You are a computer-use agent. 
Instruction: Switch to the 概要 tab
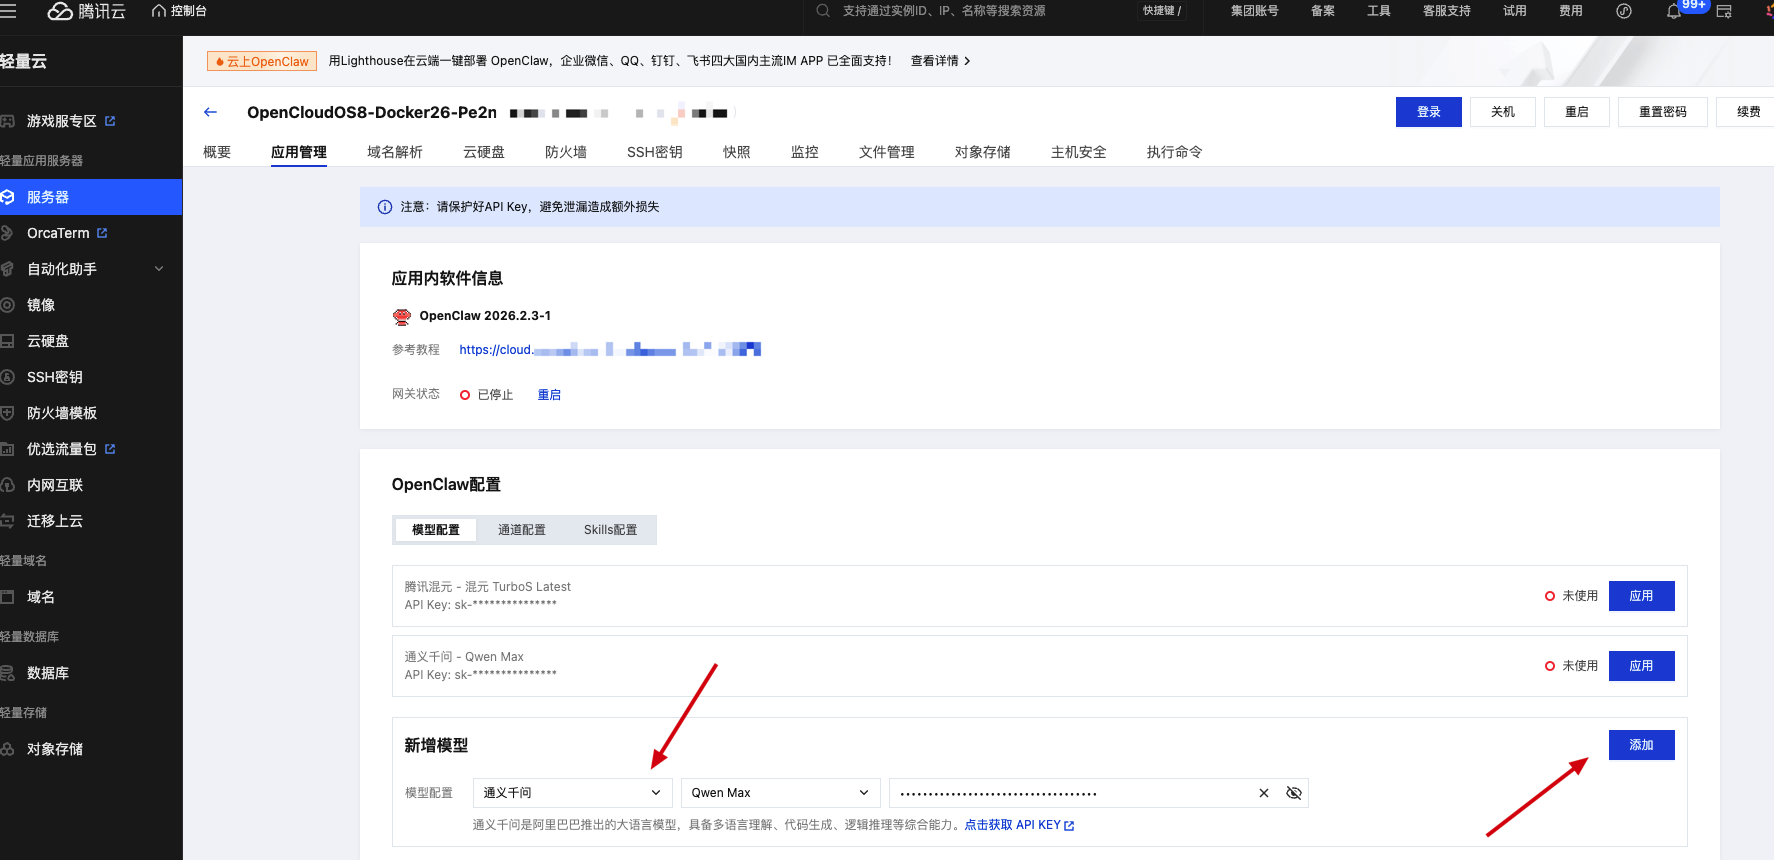click(x=217, y=152)
